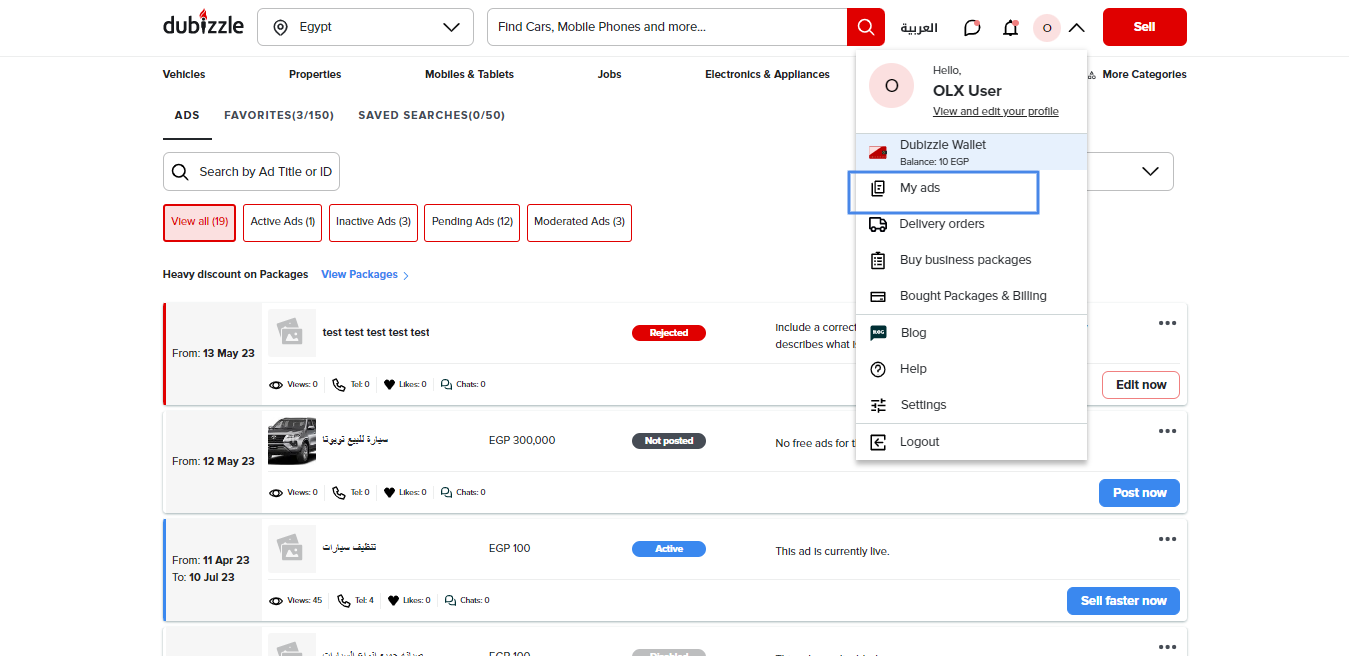Open three-dot menu for rejected test ad
The height and width of the screenshot is (656, 1349).
1166,323
